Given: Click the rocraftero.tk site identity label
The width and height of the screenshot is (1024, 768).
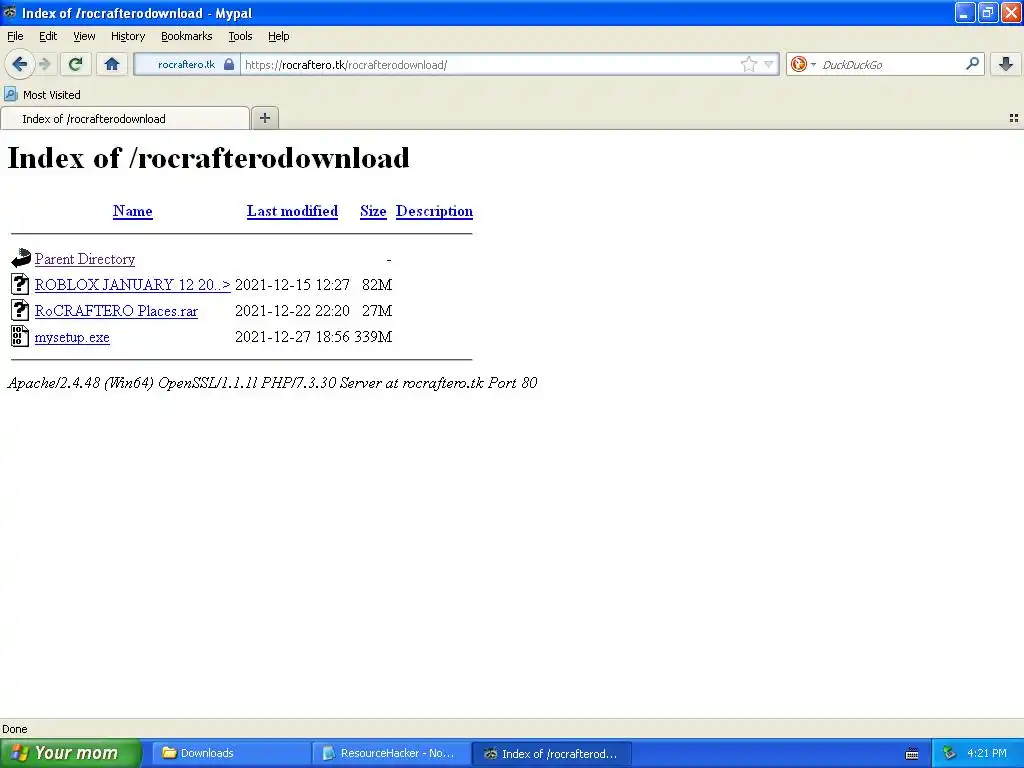Looking at the screenshot, I should tap(186, 65).
